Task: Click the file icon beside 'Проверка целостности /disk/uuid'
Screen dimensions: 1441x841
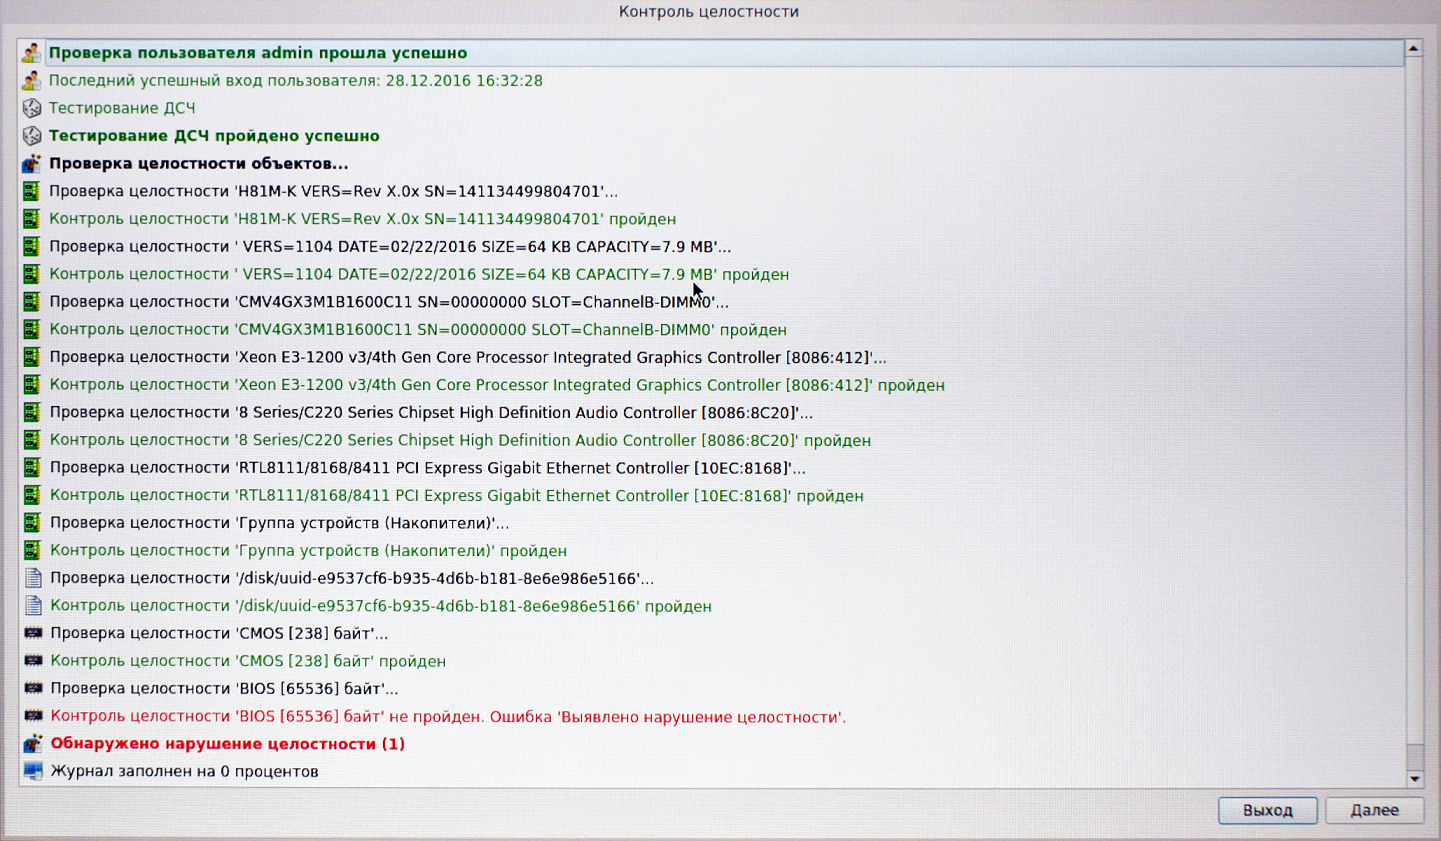Action: pos(33,578)
